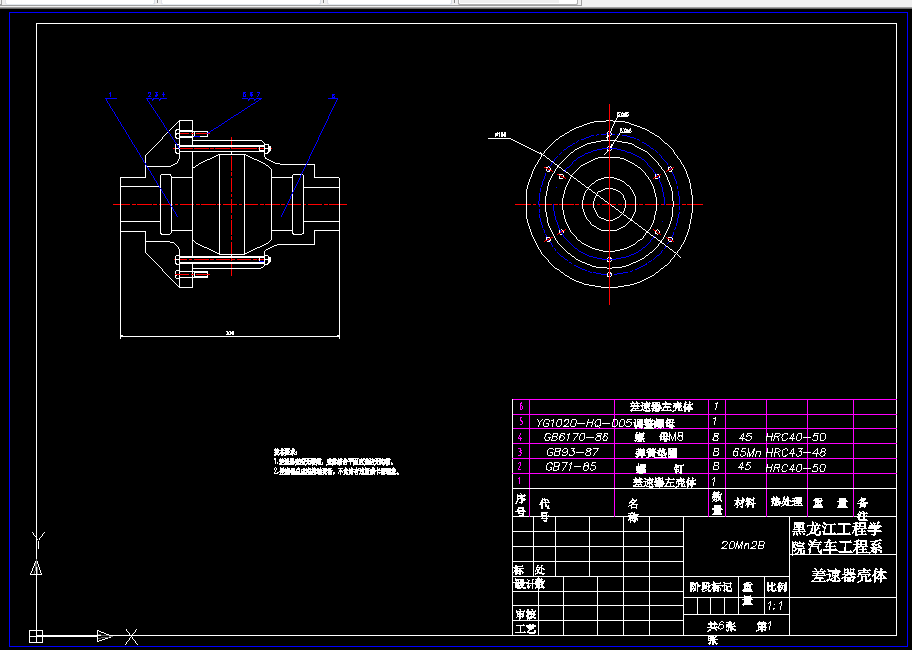The width and height of the screenshot is (912, 650).
Task: Select the grouped balloon label 5 6 7
Action: point(251,94)
